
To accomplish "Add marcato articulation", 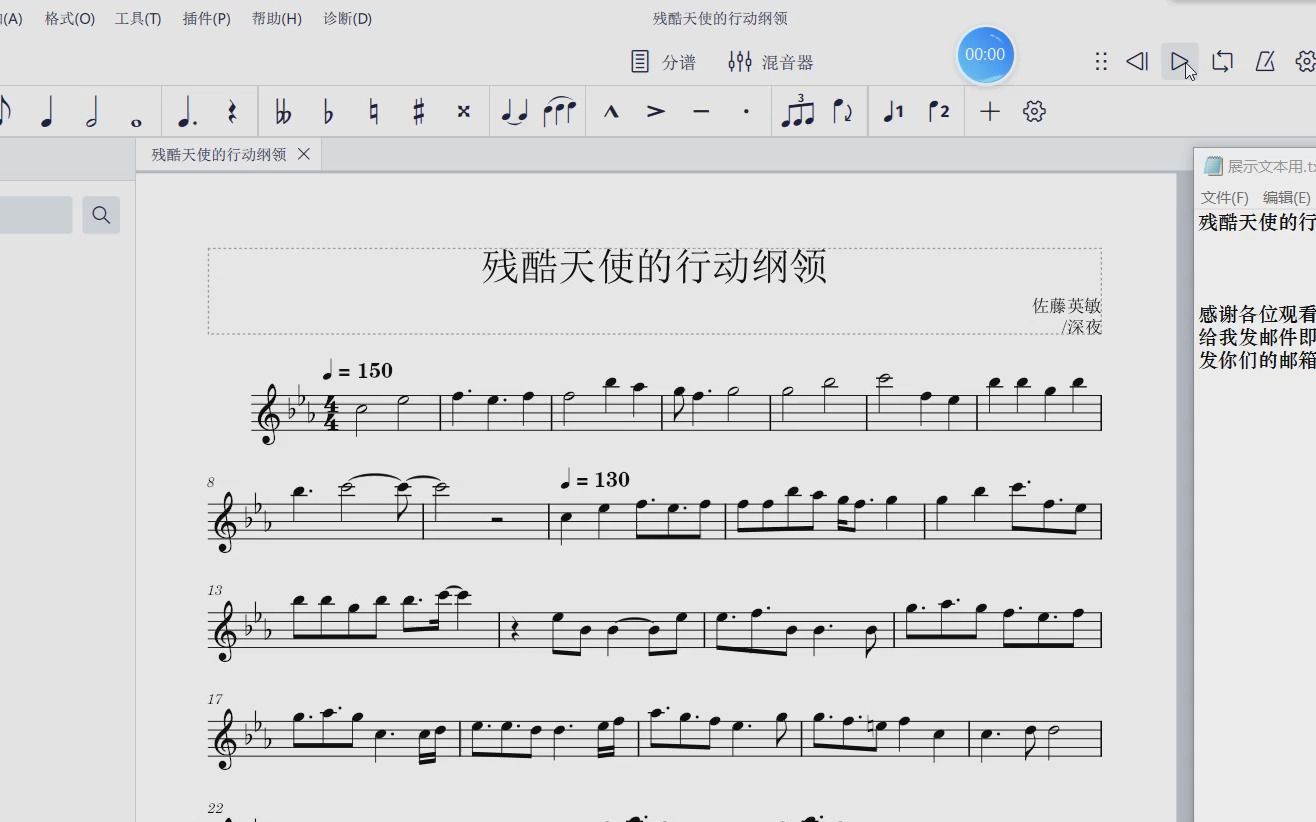I will [611, 112].
